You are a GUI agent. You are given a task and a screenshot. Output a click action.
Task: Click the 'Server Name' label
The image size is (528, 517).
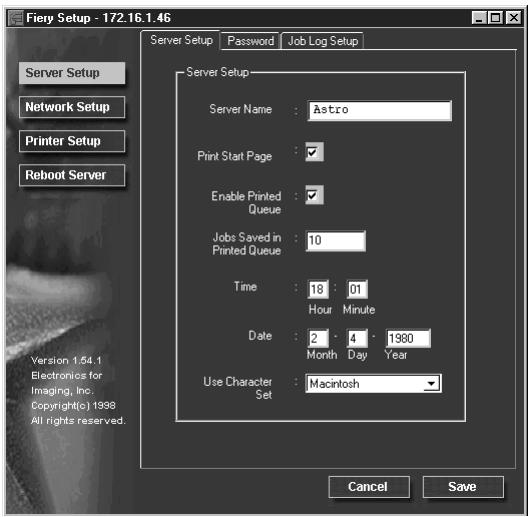(x=240, y=109)
